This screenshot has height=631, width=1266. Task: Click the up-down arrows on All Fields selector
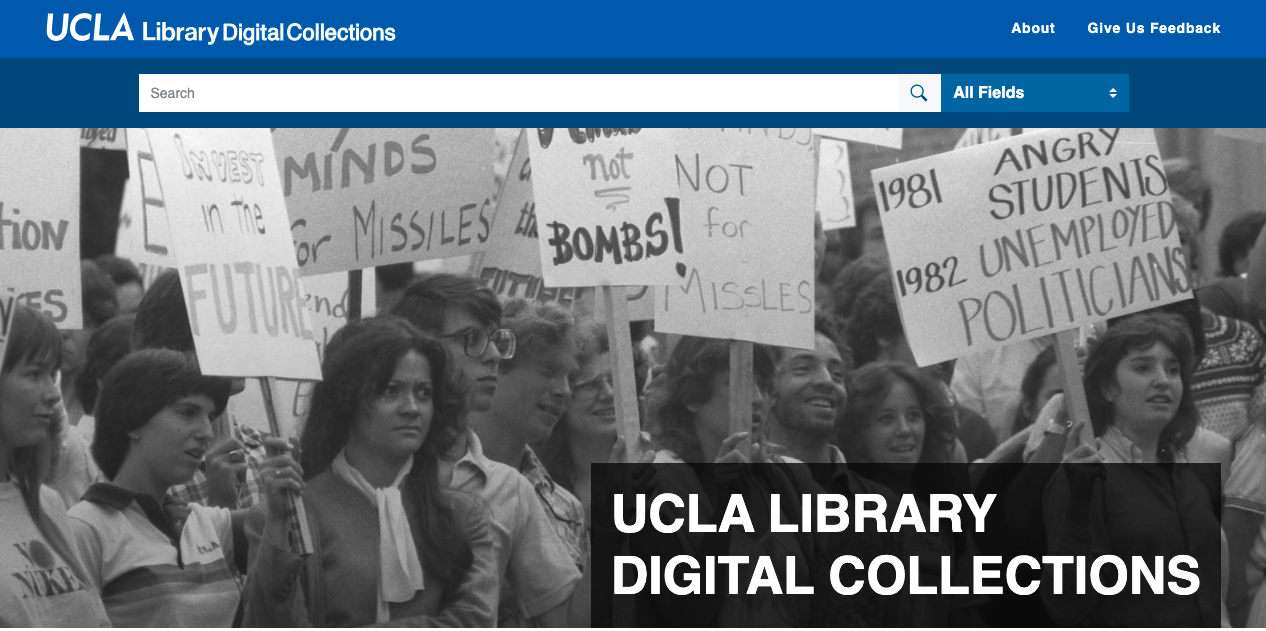(x=1112, y=93)
